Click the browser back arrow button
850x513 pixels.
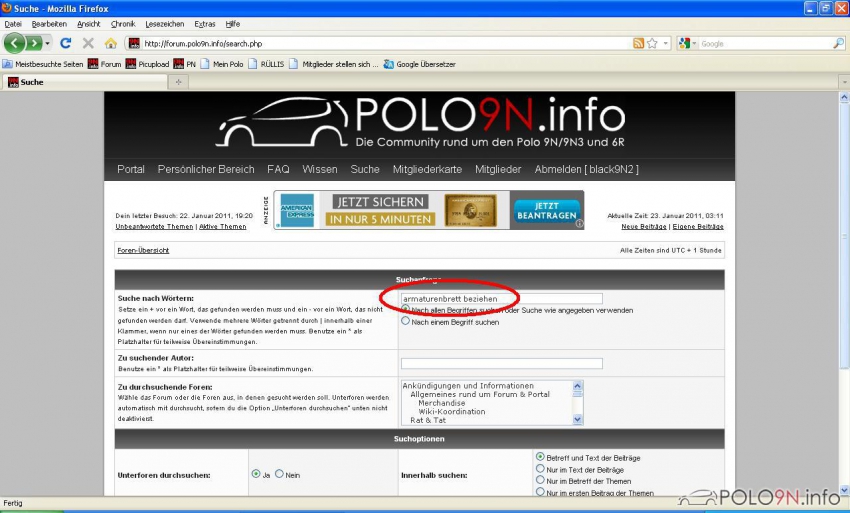tap(15, 43)
